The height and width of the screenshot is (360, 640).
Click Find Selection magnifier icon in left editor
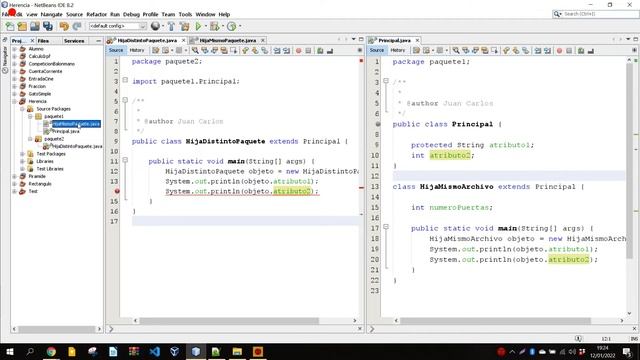point(195,50)
